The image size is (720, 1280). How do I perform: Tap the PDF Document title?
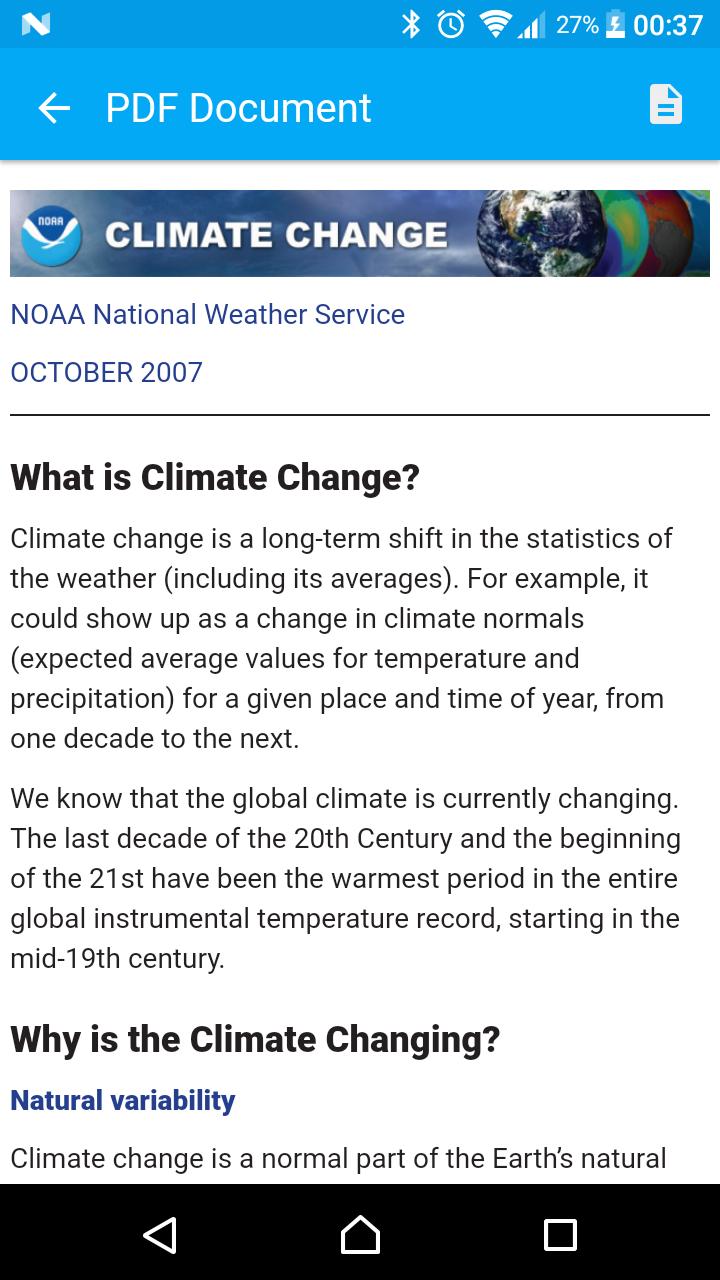(x=238, y=108)
